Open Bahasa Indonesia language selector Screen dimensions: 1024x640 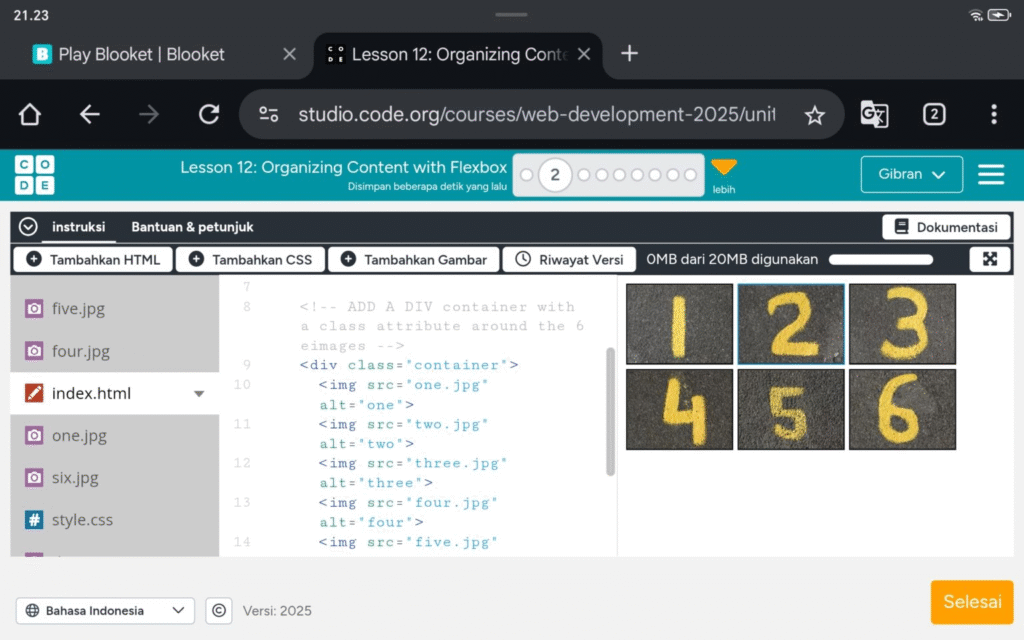(105, 610)
